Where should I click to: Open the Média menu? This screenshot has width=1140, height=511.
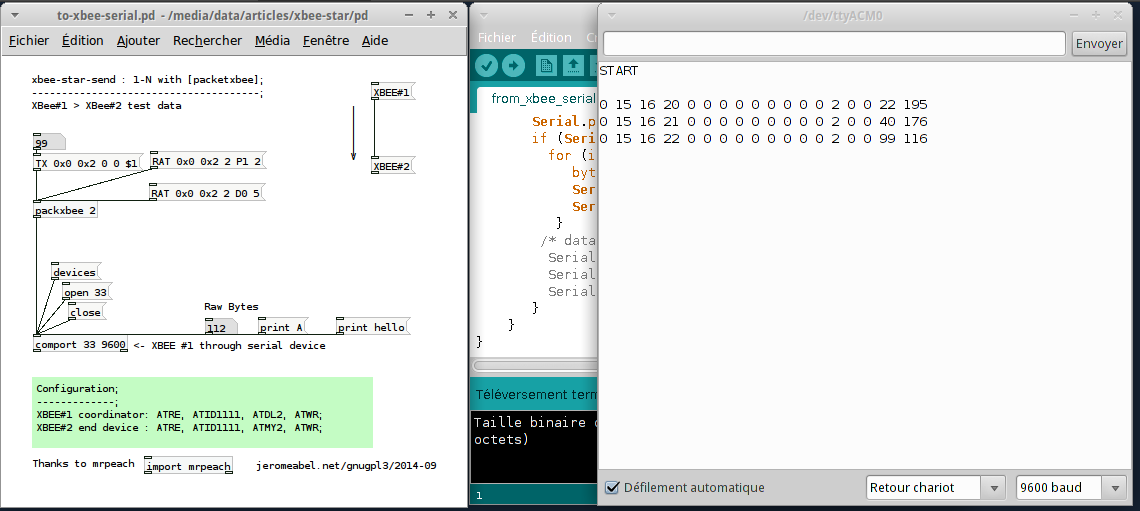(273, 41)
